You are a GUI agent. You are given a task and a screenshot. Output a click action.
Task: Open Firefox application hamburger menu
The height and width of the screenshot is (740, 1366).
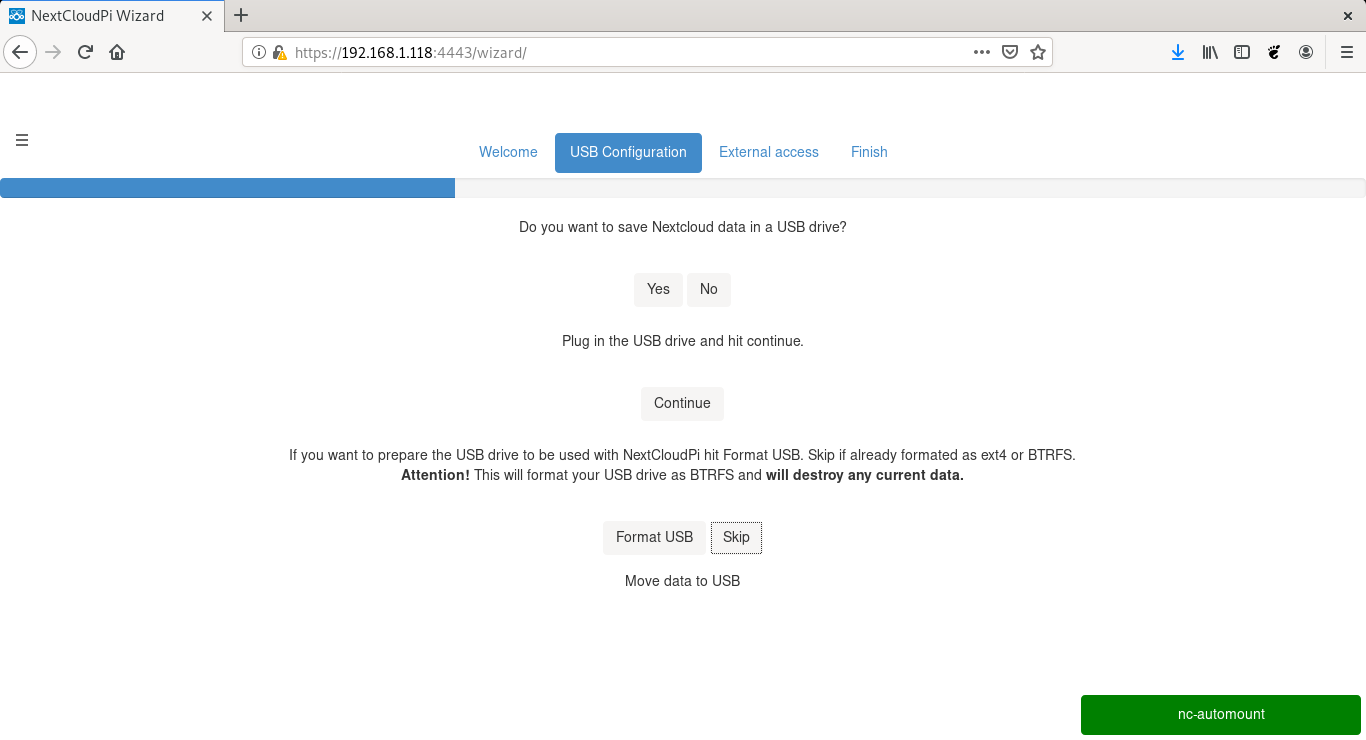tap(1347, 52)
